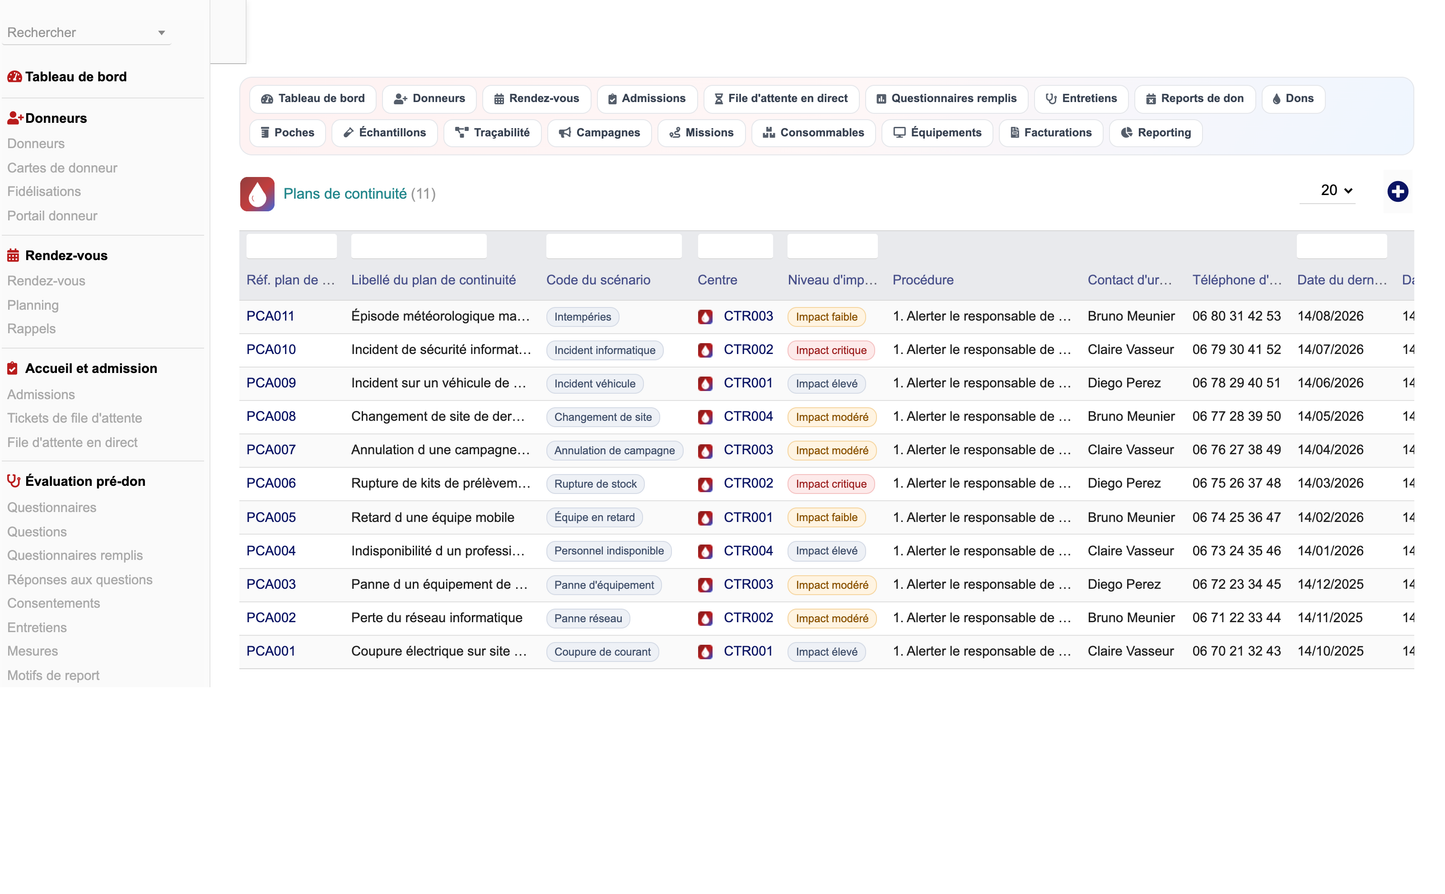Open the Missions tab
This screenshot has width=1445, height=894.
pos(701,133)
